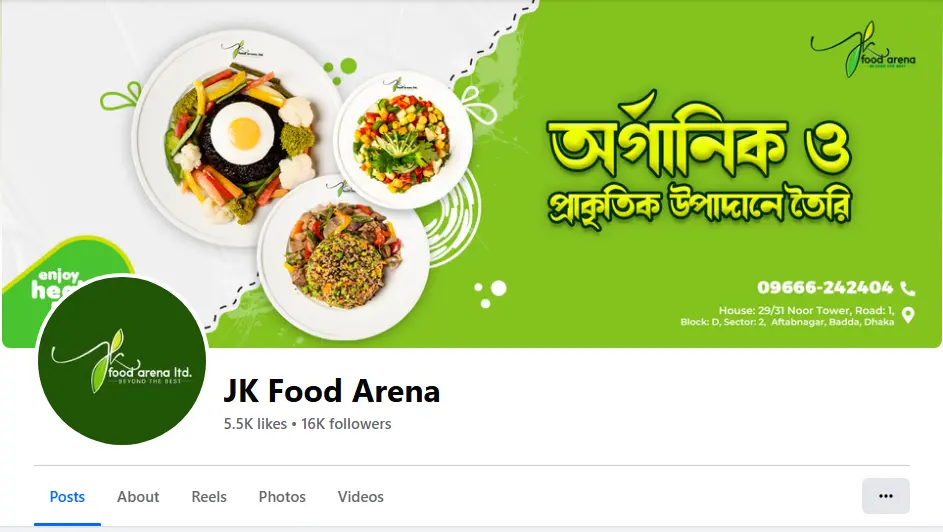Click the food arena logo in cover corner

click(x=863, y=51)
